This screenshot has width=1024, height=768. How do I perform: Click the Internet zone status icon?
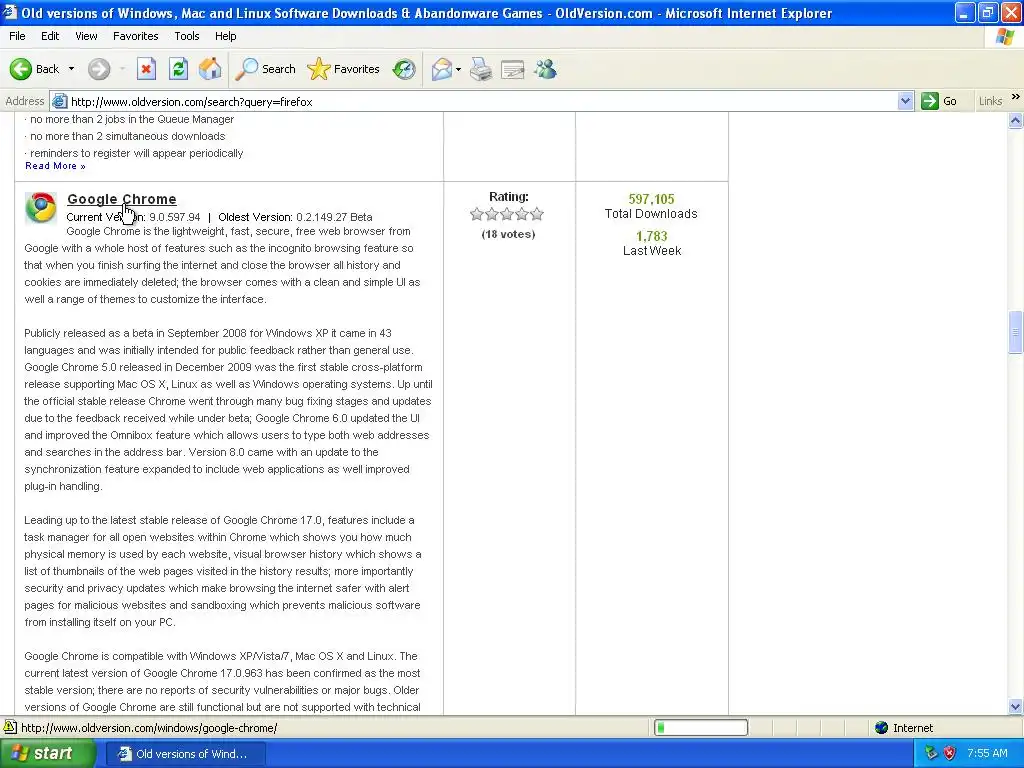882,728
